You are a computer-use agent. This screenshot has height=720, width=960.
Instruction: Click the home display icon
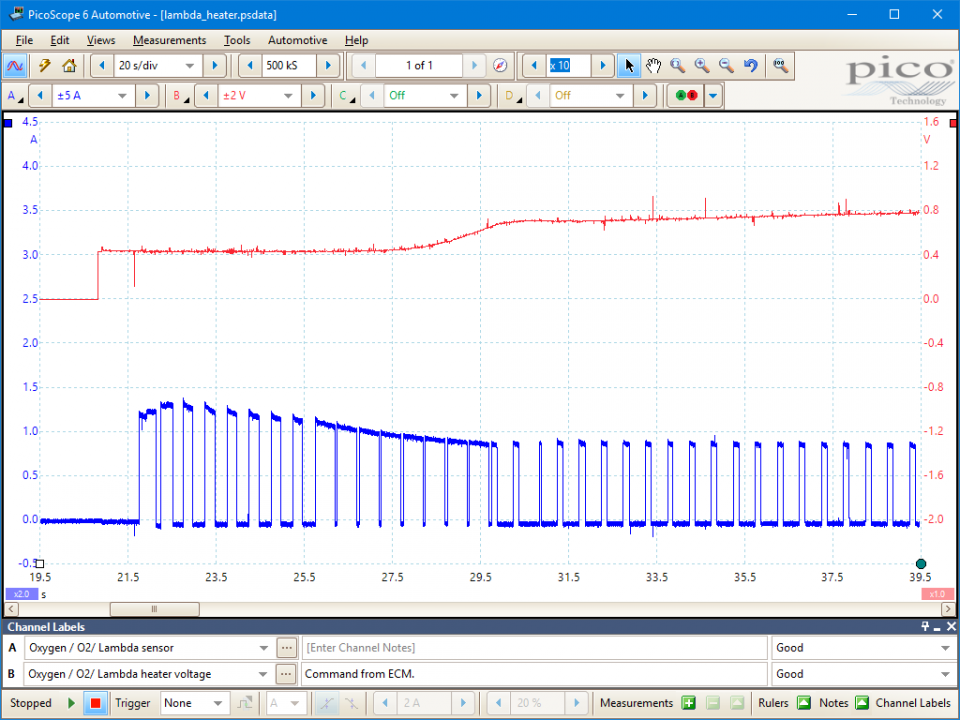click(x=69, y=66)
